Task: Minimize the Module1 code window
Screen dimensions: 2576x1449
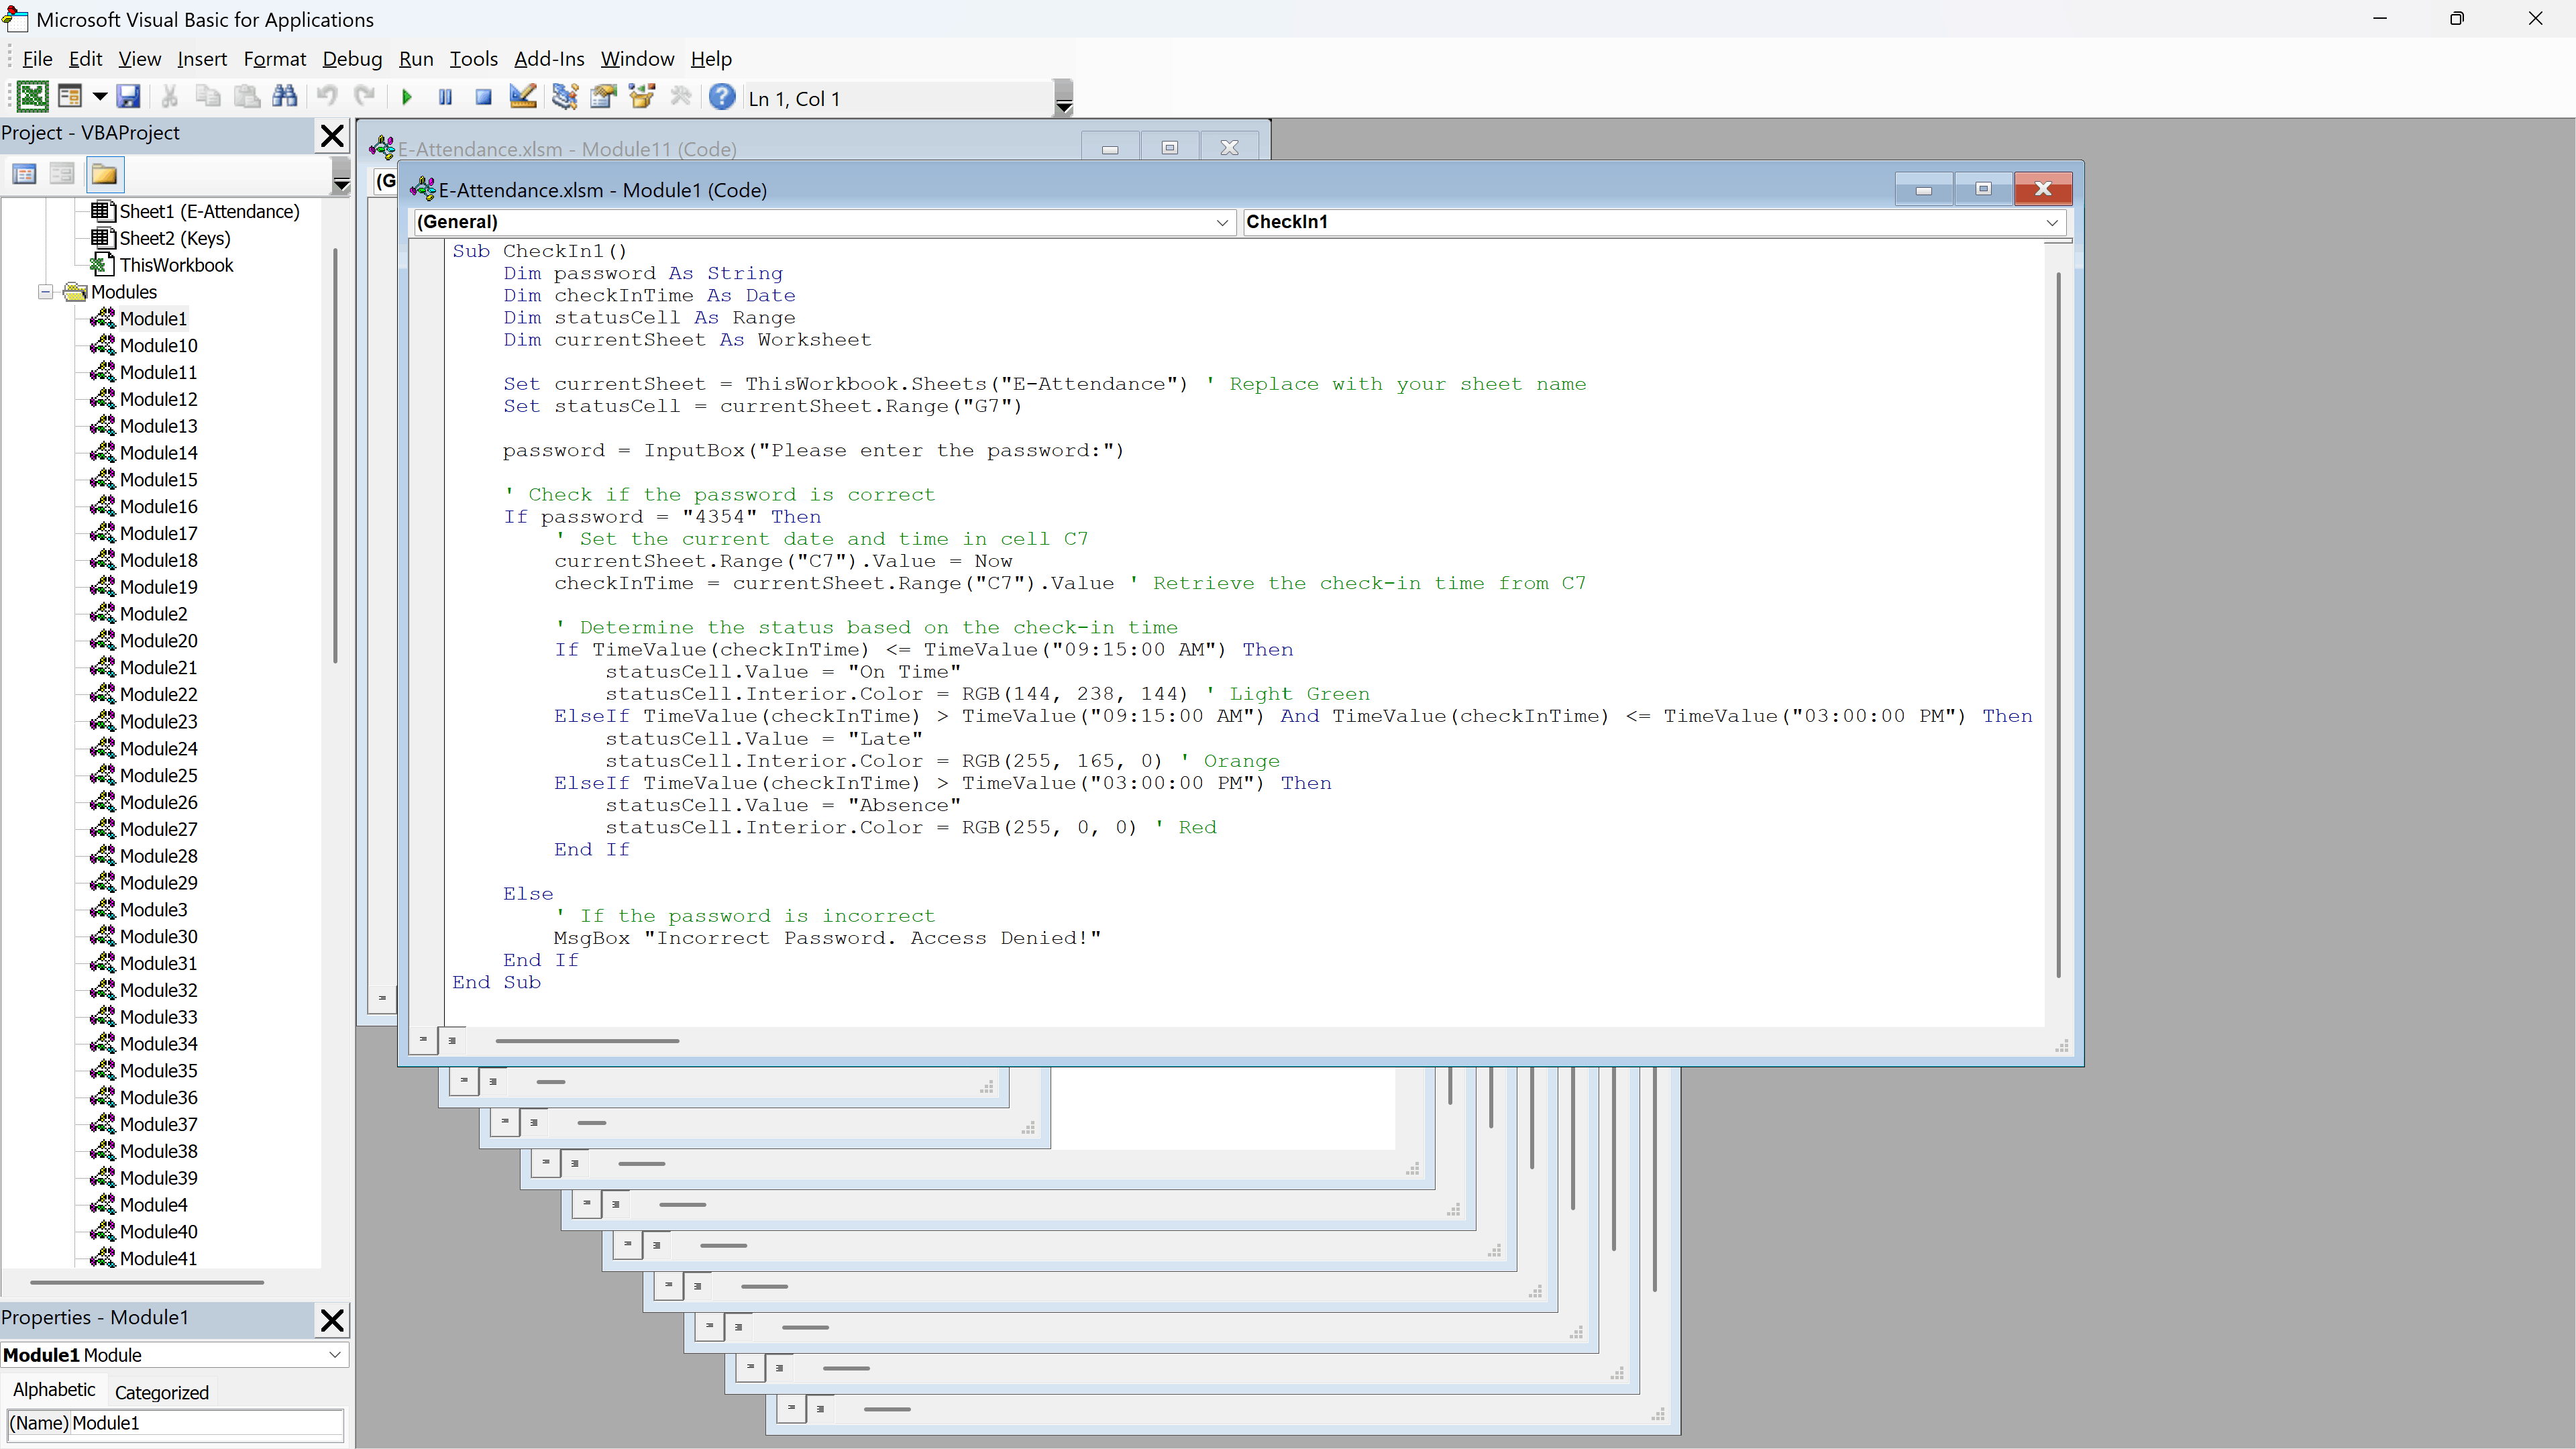Action: (1923, 189)
